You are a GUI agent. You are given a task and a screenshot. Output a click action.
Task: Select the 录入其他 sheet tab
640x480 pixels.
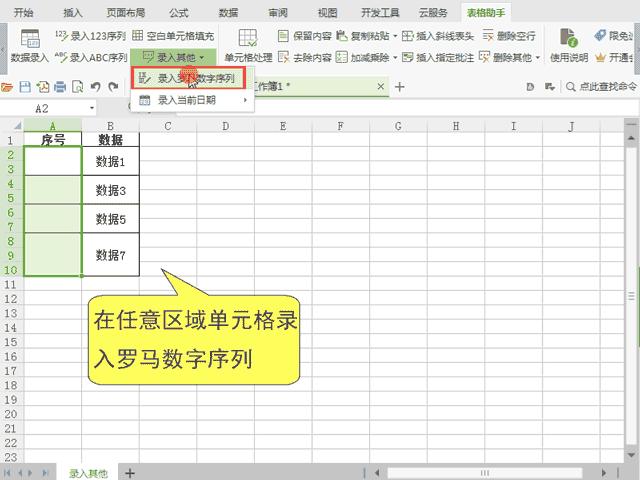(x=88, y=473)
